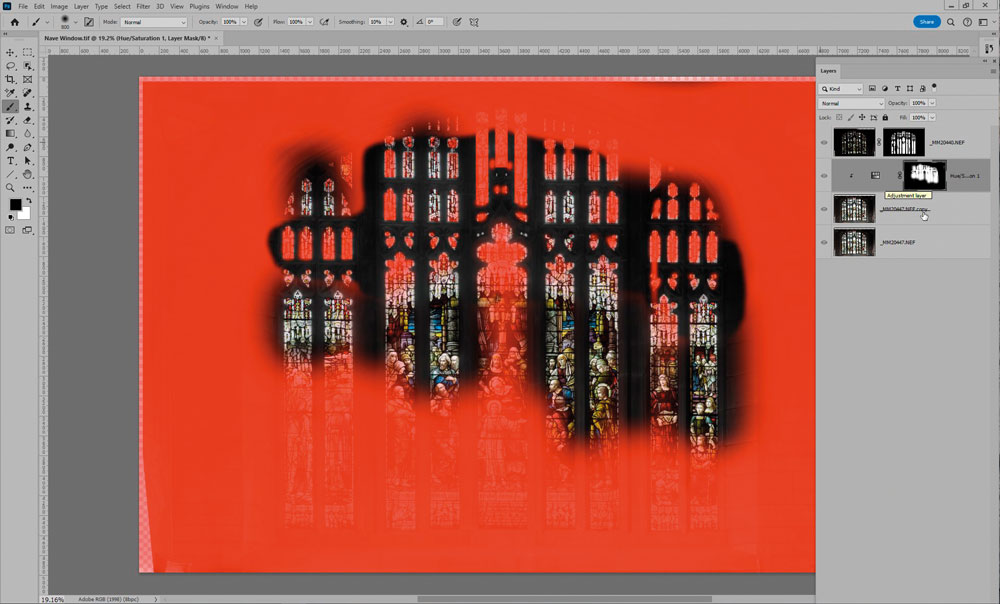Open the Brush Preset picker arrow
1000x604 pixels.
(75, 22)
